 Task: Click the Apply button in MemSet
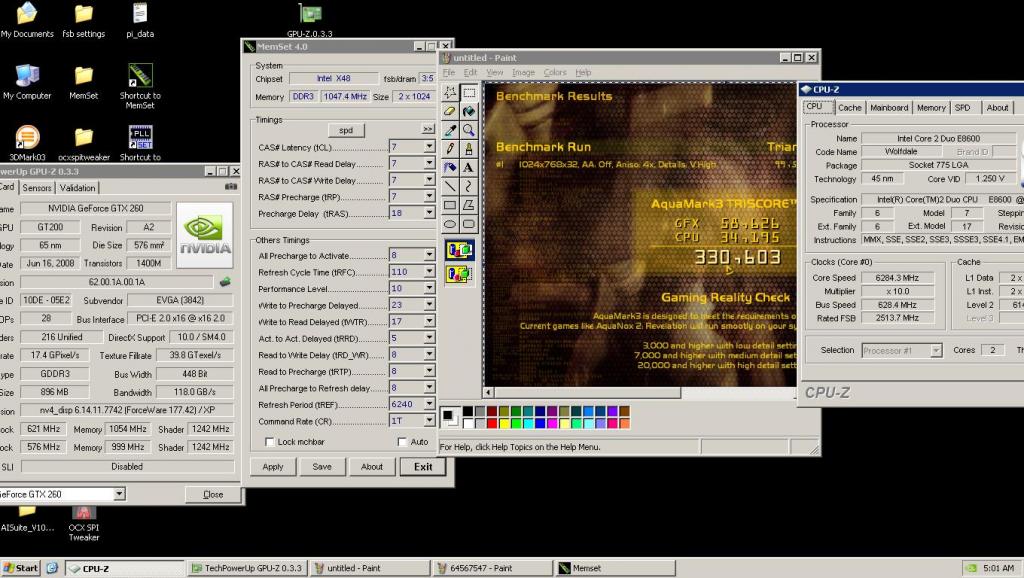tap(273, 467)
